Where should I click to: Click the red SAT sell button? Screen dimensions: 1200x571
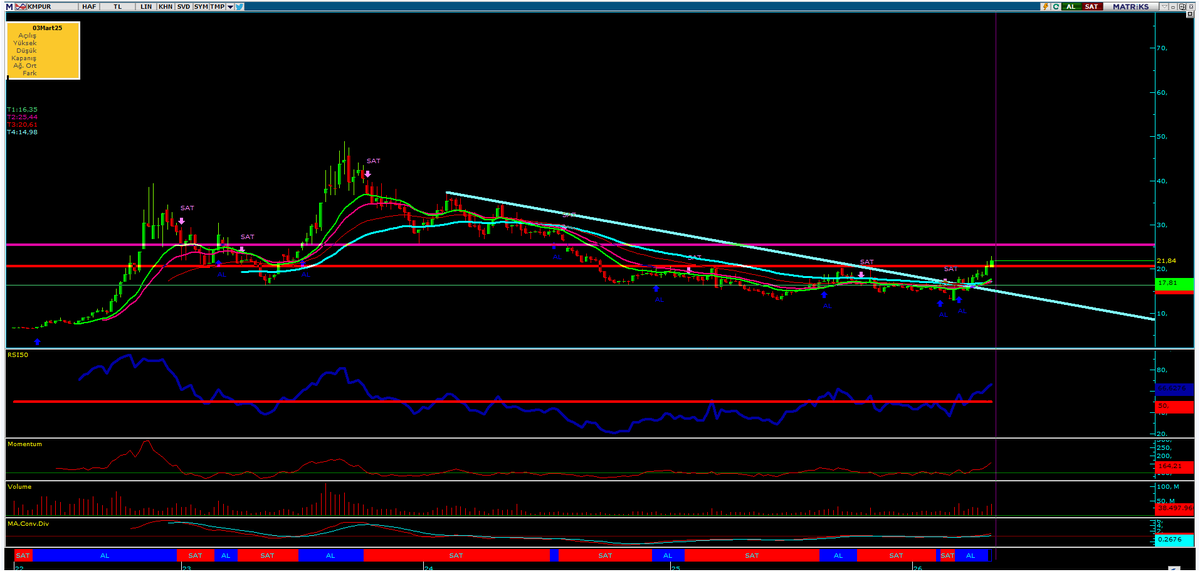1092,7
